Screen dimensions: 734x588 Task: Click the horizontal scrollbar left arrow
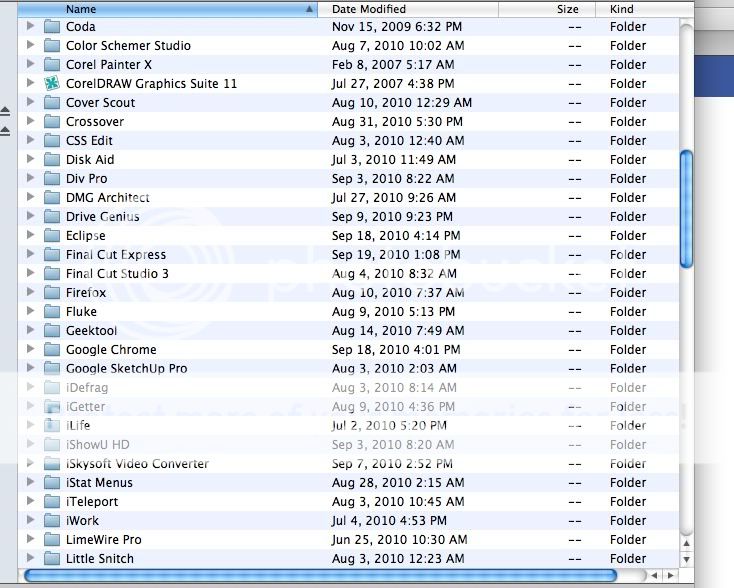(654, 575)
